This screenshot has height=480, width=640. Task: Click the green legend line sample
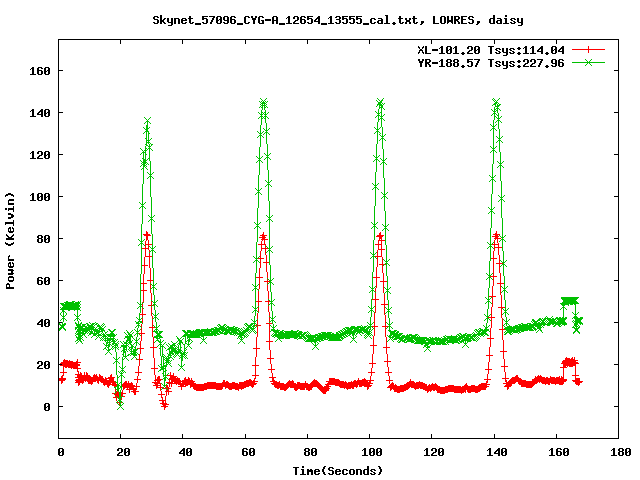coord(588,62)
